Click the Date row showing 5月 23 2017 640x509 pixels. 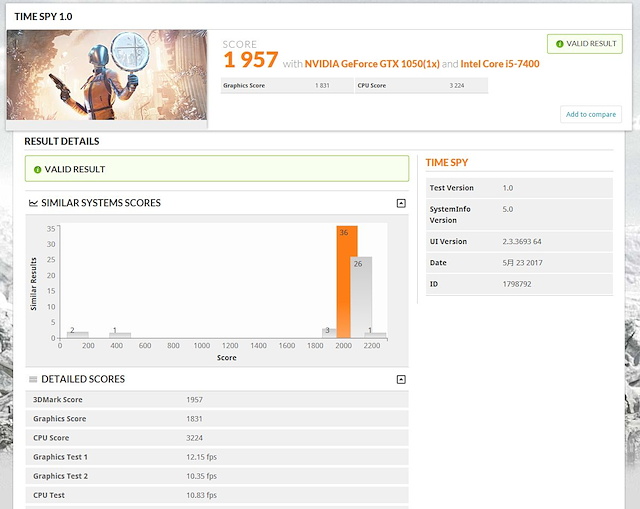pos(519,263)
